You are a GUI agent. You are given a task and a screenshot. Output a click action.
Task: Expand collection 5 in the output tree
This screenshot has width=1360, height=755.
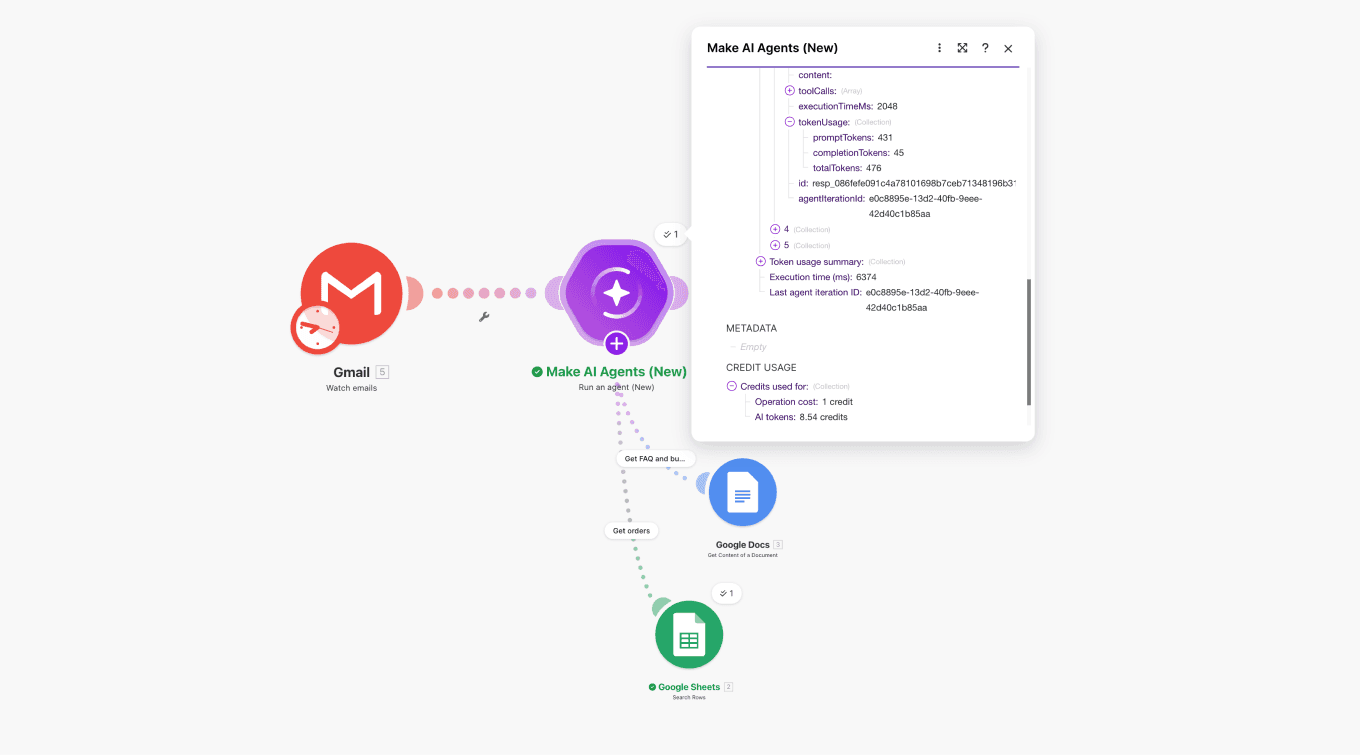pyautogui.click(x=775, y=244)
